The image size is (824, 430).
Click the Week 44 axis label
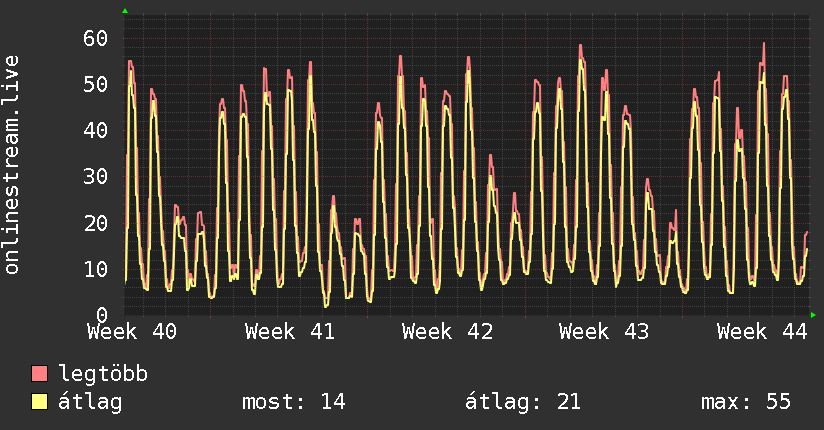click(x=762, y=332)
